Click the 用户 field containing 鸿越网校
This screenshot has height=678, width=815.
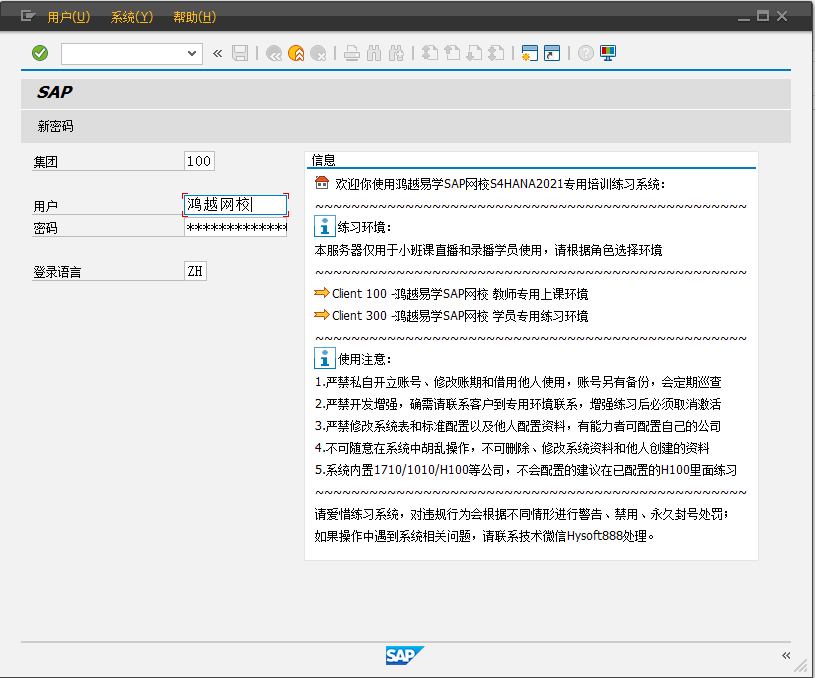(x=235, y=204)
